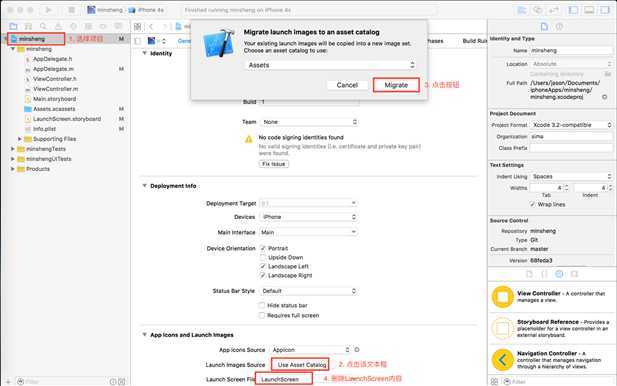Select the Standard editor icon

tap(522, 10)
